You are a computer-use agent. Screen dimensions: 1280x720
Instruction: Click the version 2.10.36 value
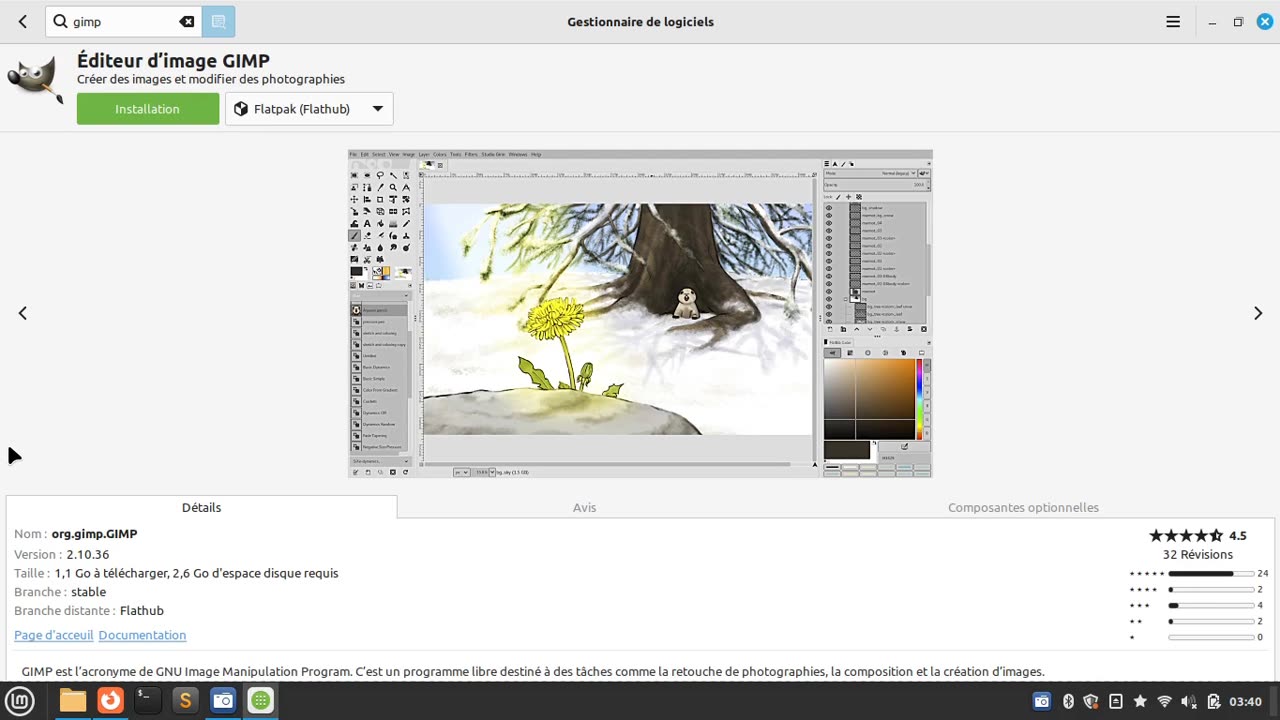[x=88, y=554]
